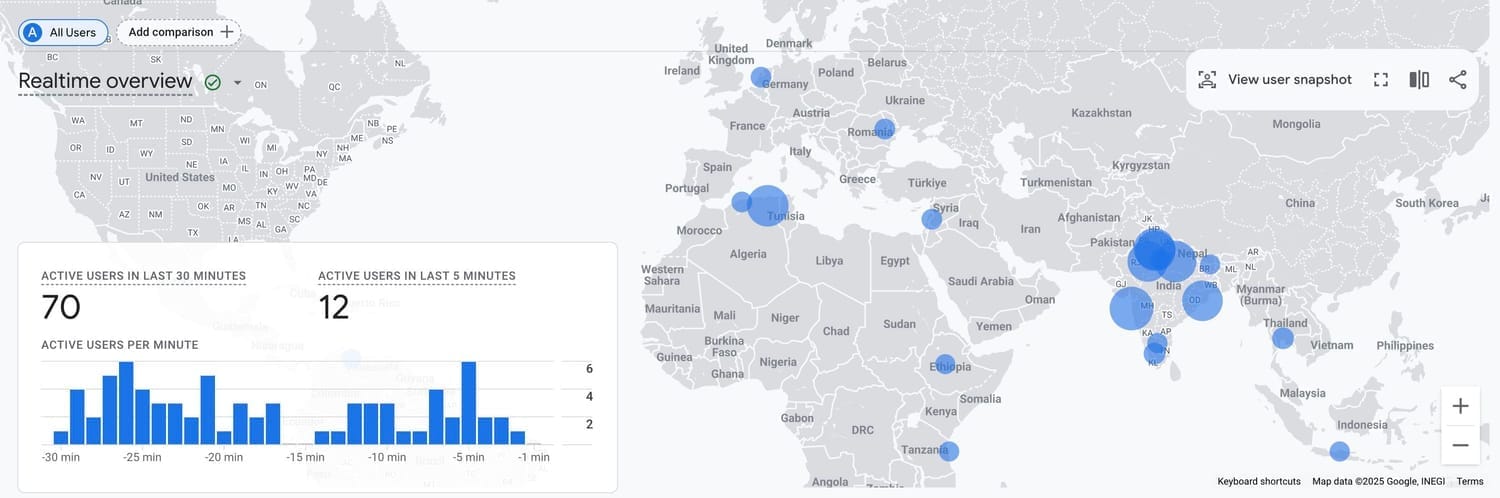1500x498 pixels.
Task: Click the All Users segment chip
Action: [63, 32]
